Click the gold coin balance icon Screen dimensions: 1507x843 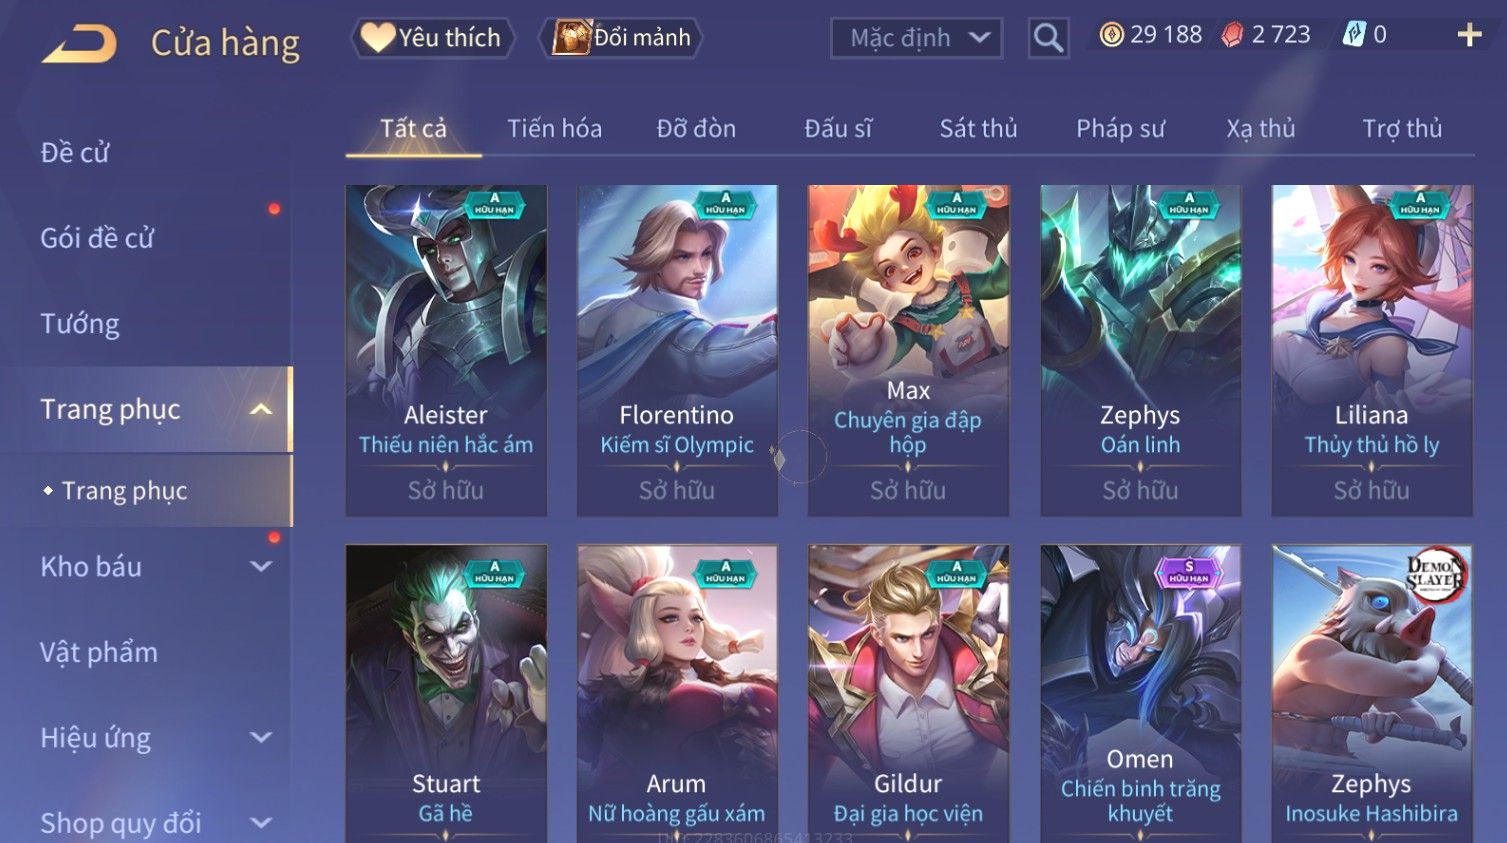pos(1111,35)
